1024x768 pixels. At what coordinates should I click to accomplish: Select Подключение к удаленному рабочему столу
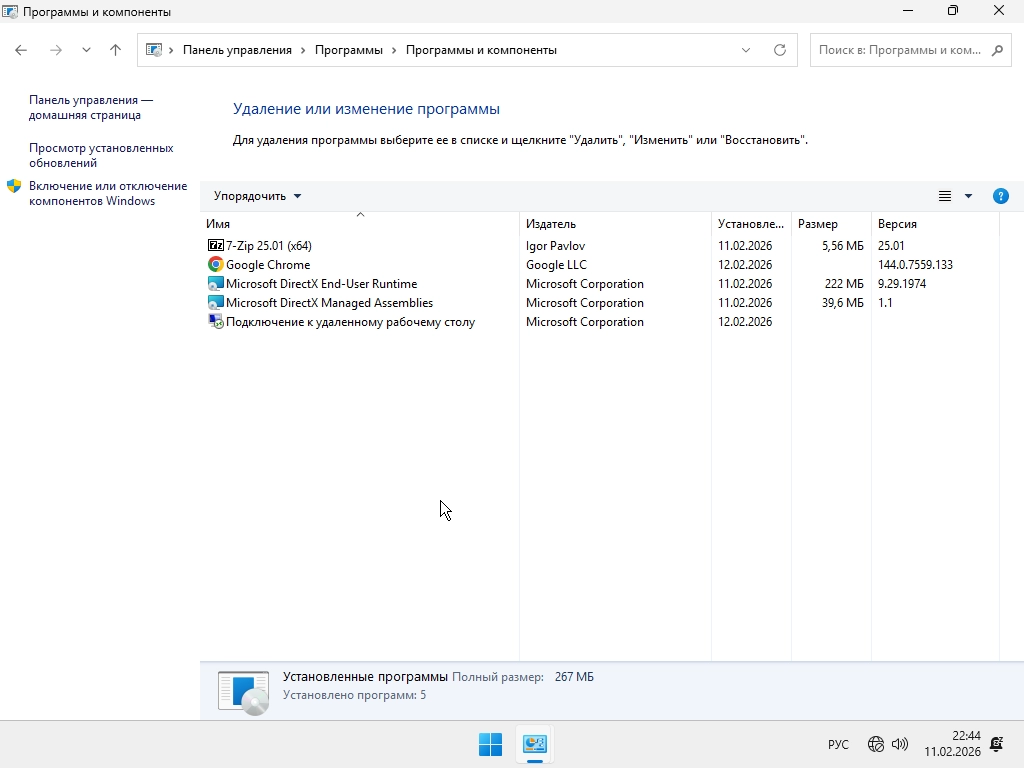(x=350, y=322)
